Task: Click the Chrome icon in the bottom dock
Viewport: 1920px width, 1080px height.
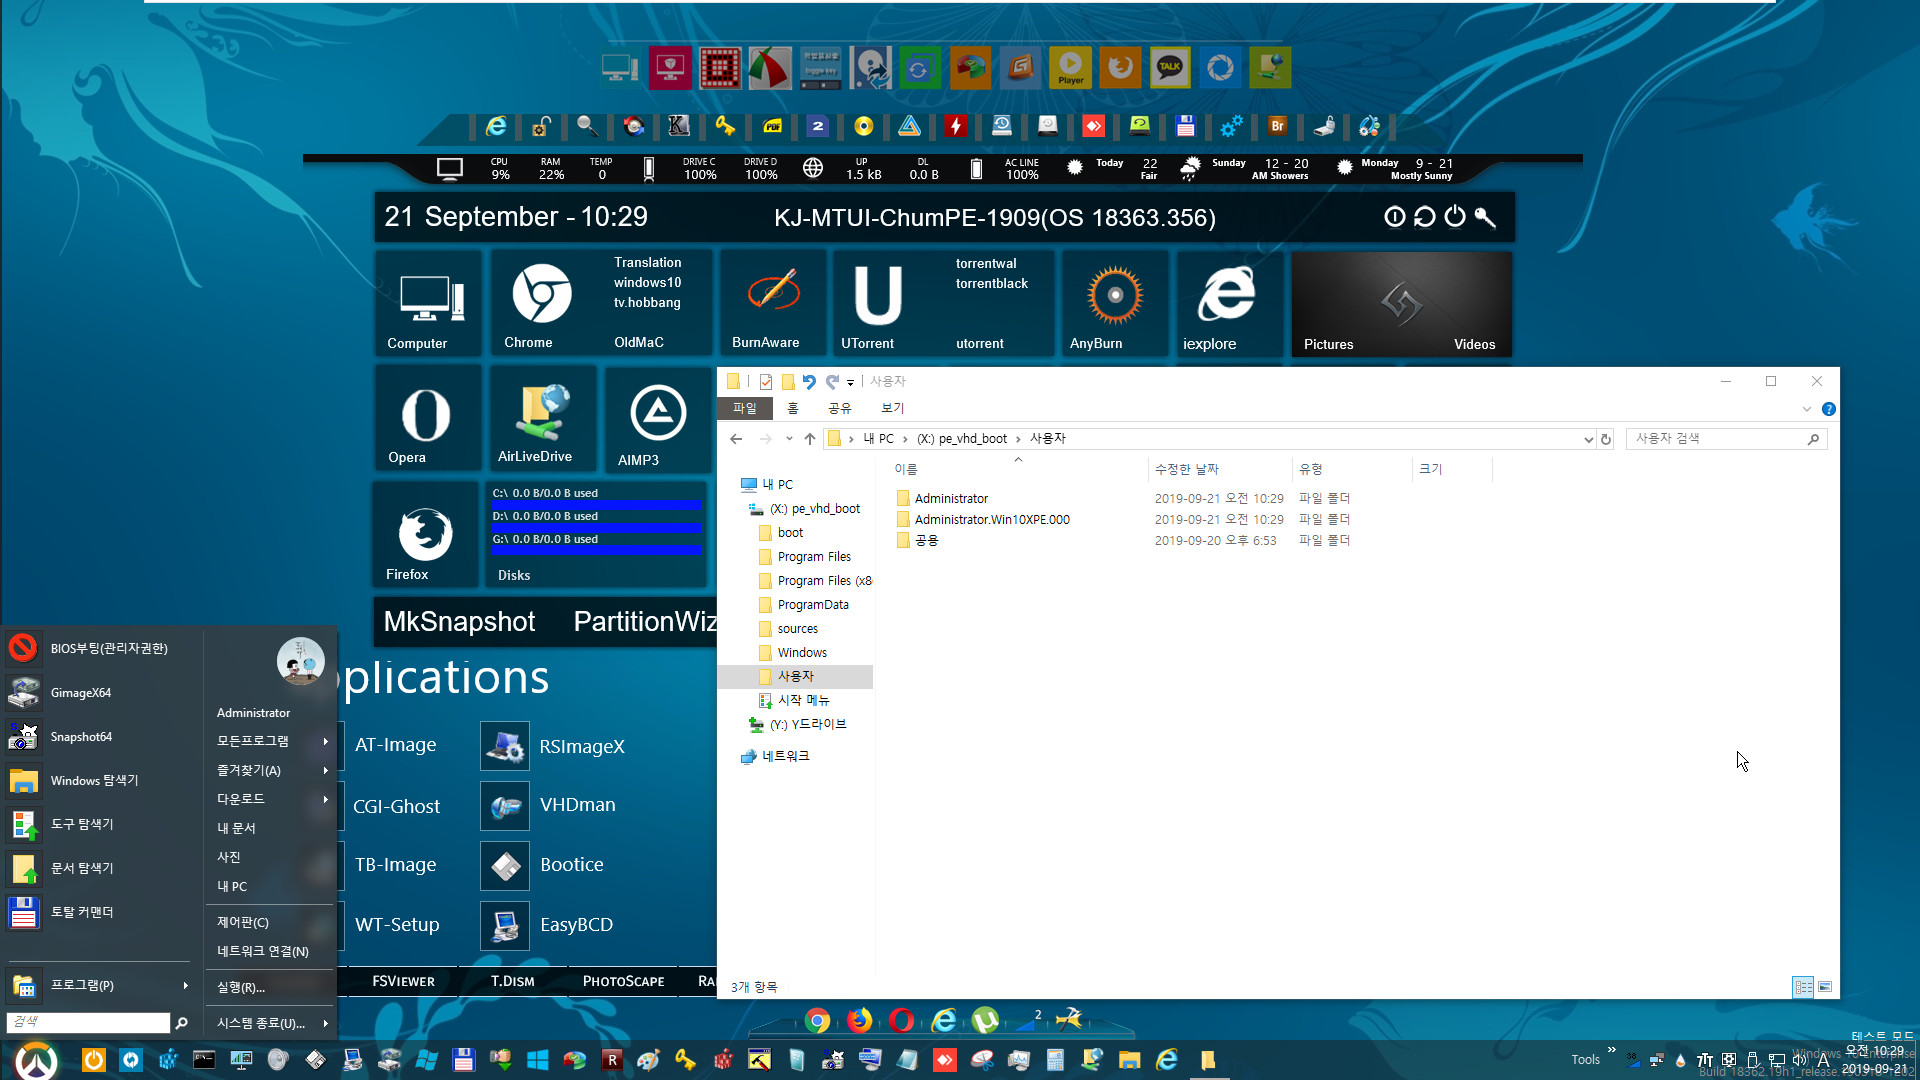Action: (x=818, y=1020)
